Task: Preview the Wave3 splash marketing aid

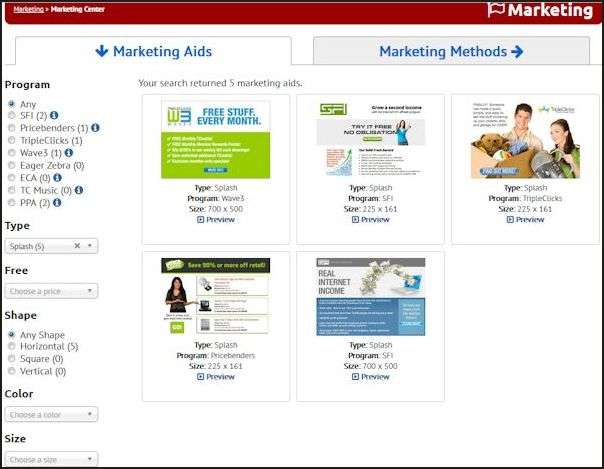Action: pos(216,219)
